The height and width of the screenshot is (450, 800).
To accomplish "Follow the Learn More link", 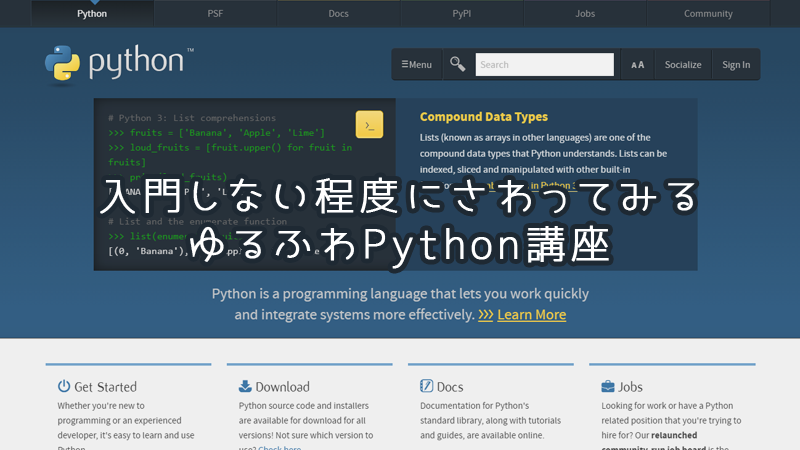I will pos(532,315).
